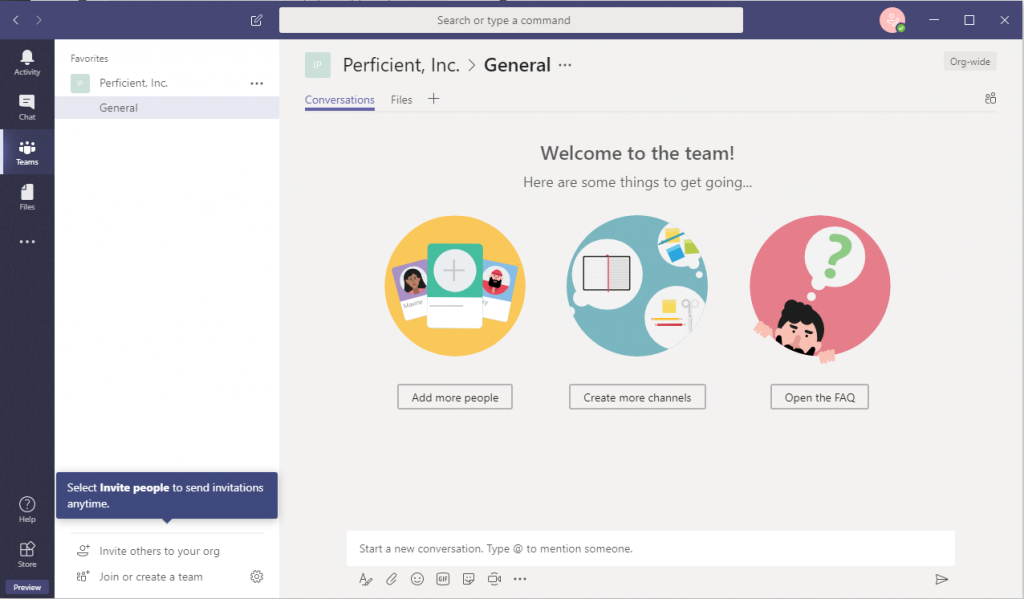This screenshot has height=599, width=1024.
Task: Send the message with the arrow icon
Action: [x=941, y=579]
